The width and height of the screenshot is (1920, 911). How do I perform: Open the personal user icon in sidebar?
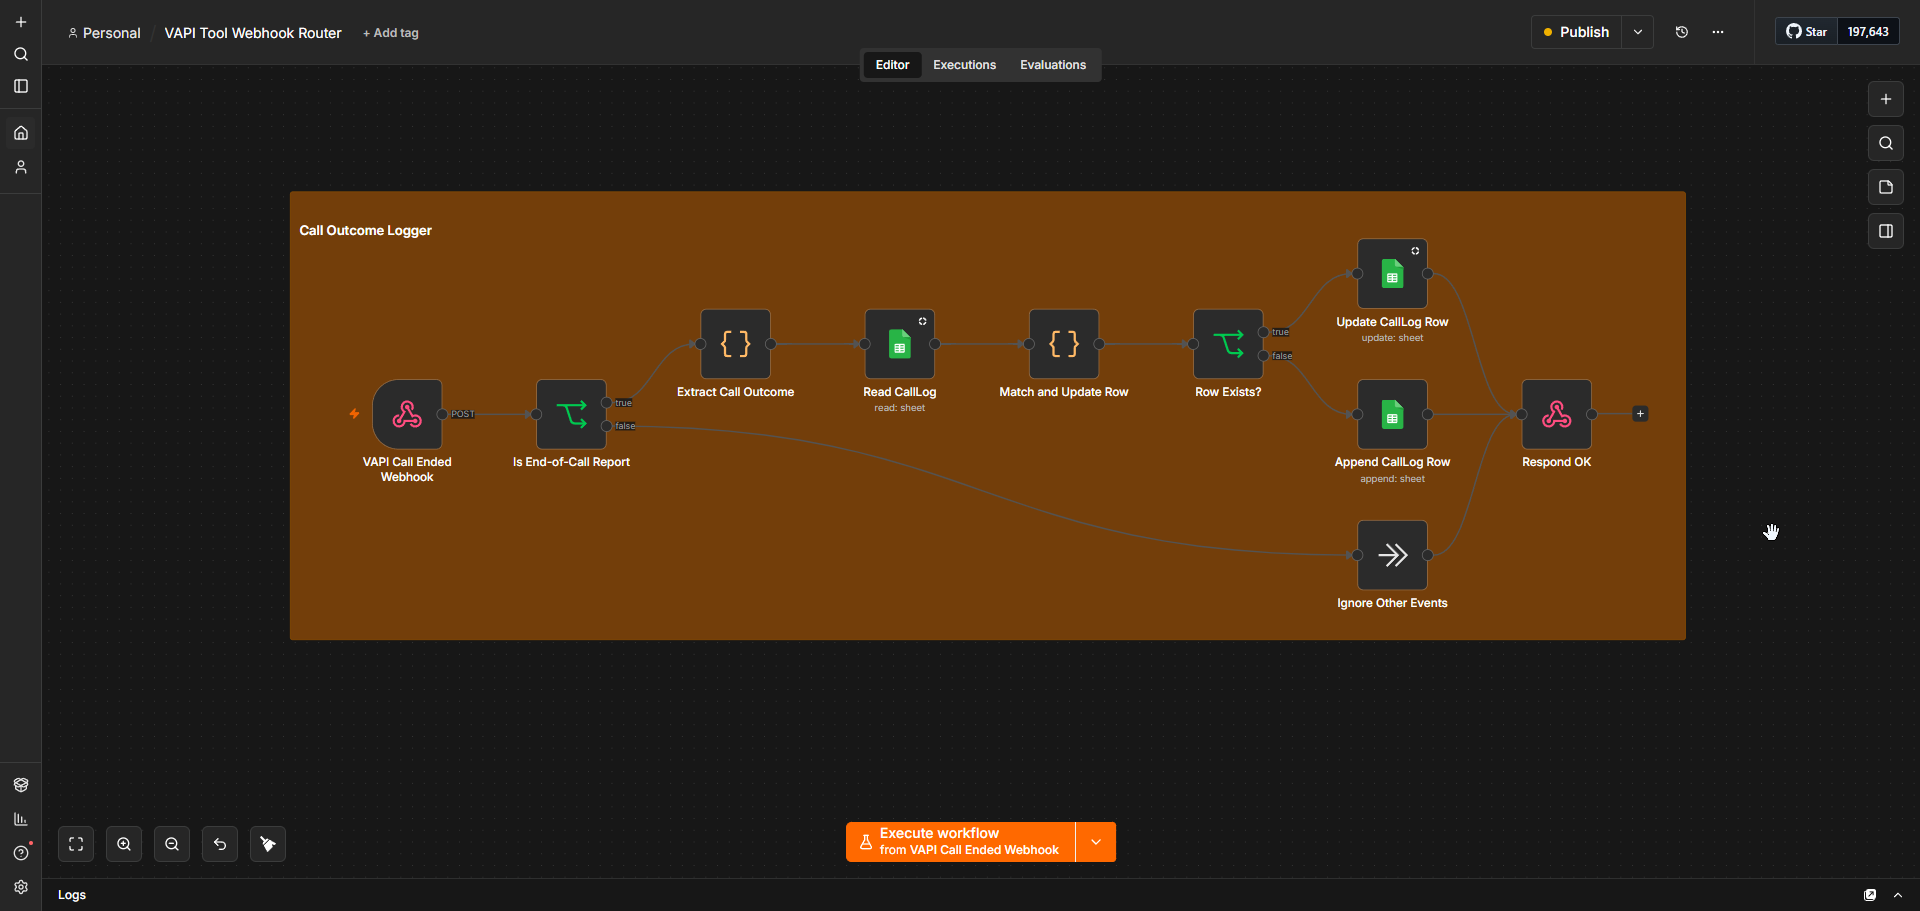tap(21, 167)
